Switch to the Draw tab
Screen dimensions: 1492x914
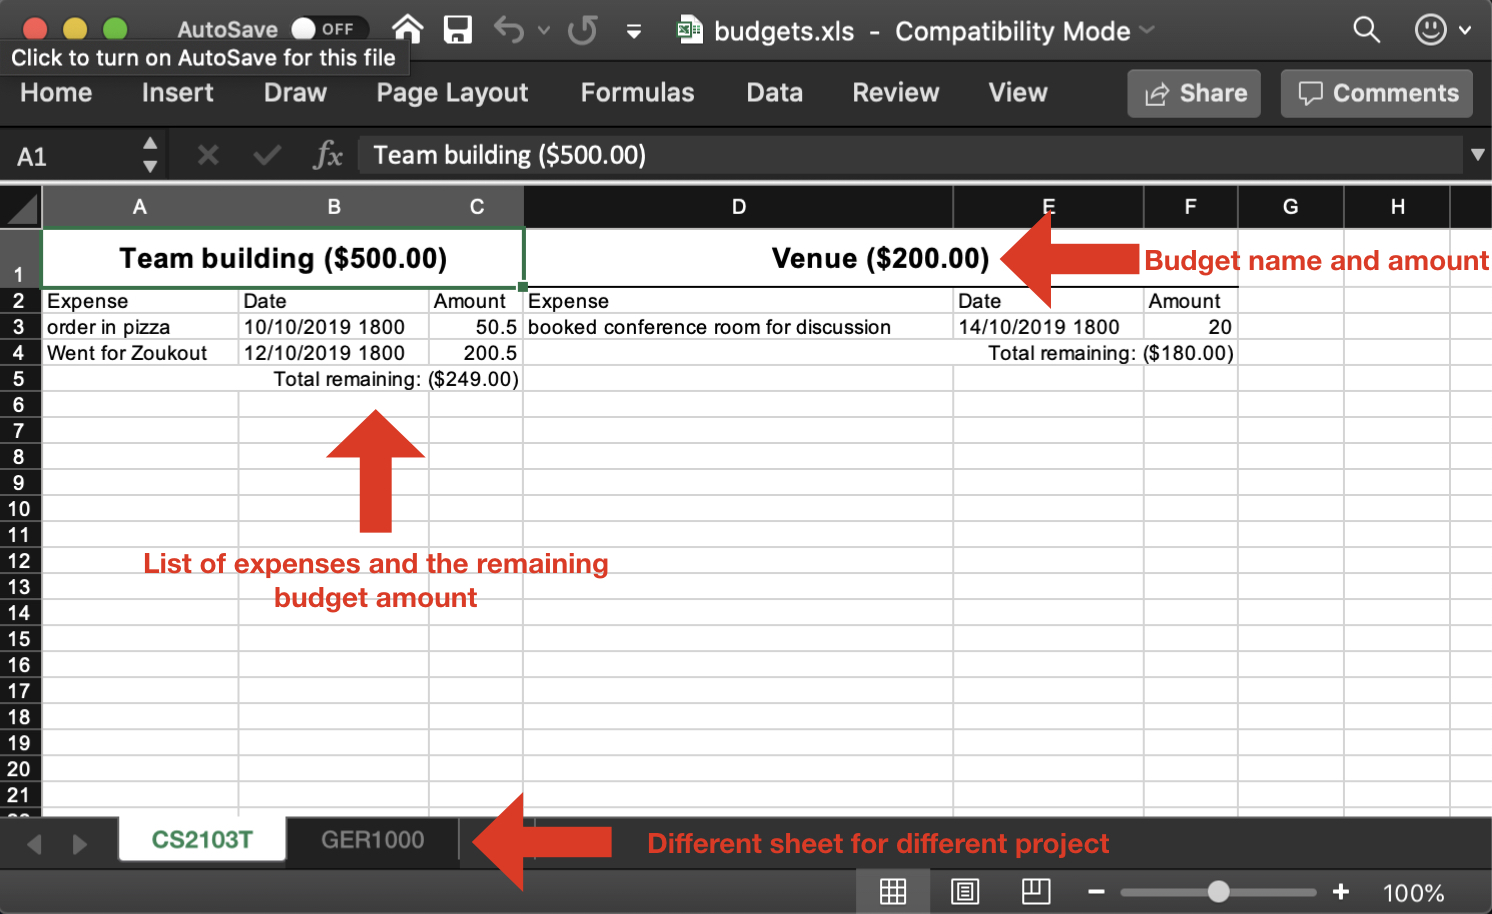[x=295, y=93]
